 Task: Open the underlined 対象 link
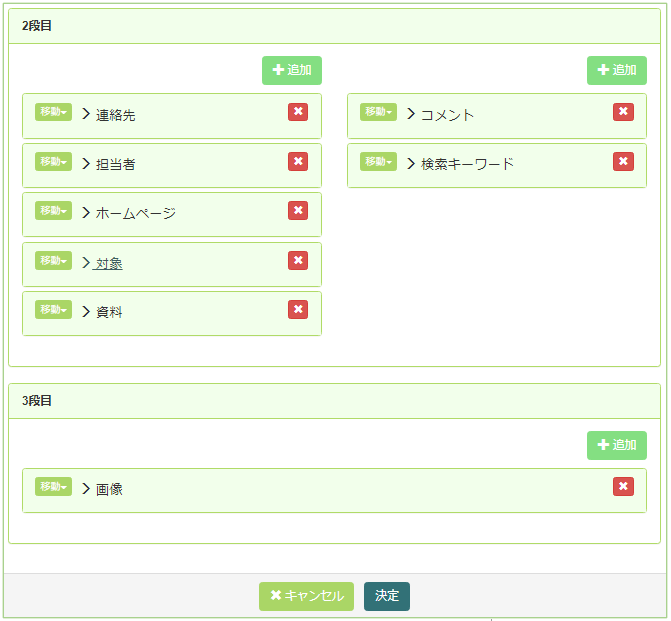[x=109, y=263]
